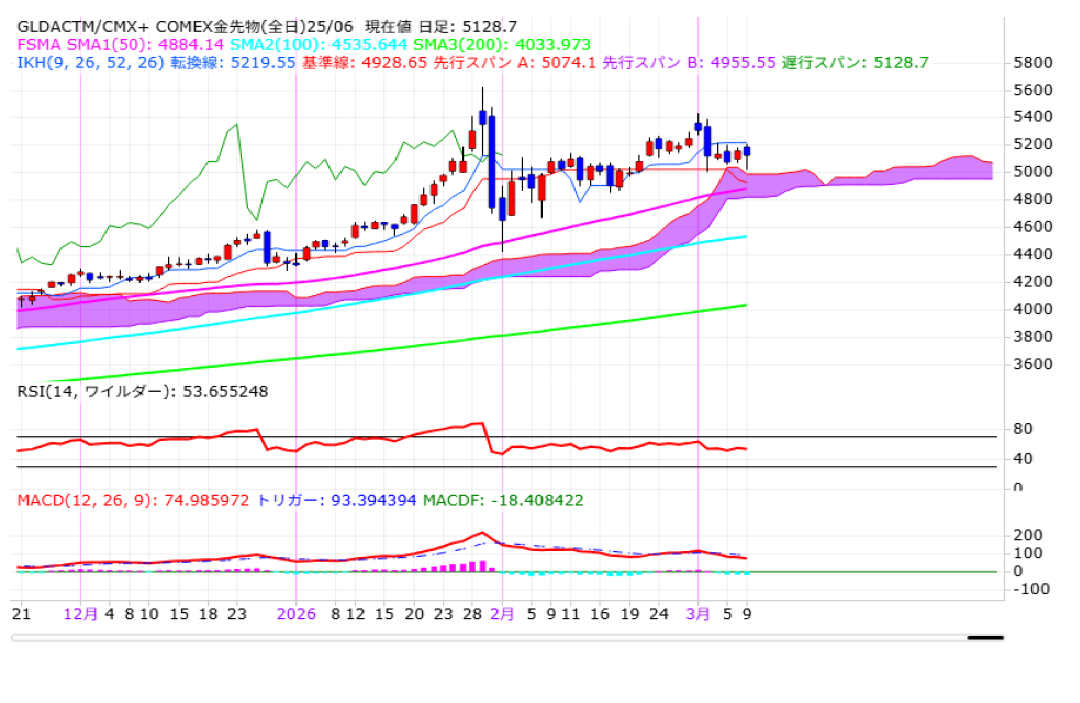
Task: Click the トリガー value label
Action: [x=337, y=500]
